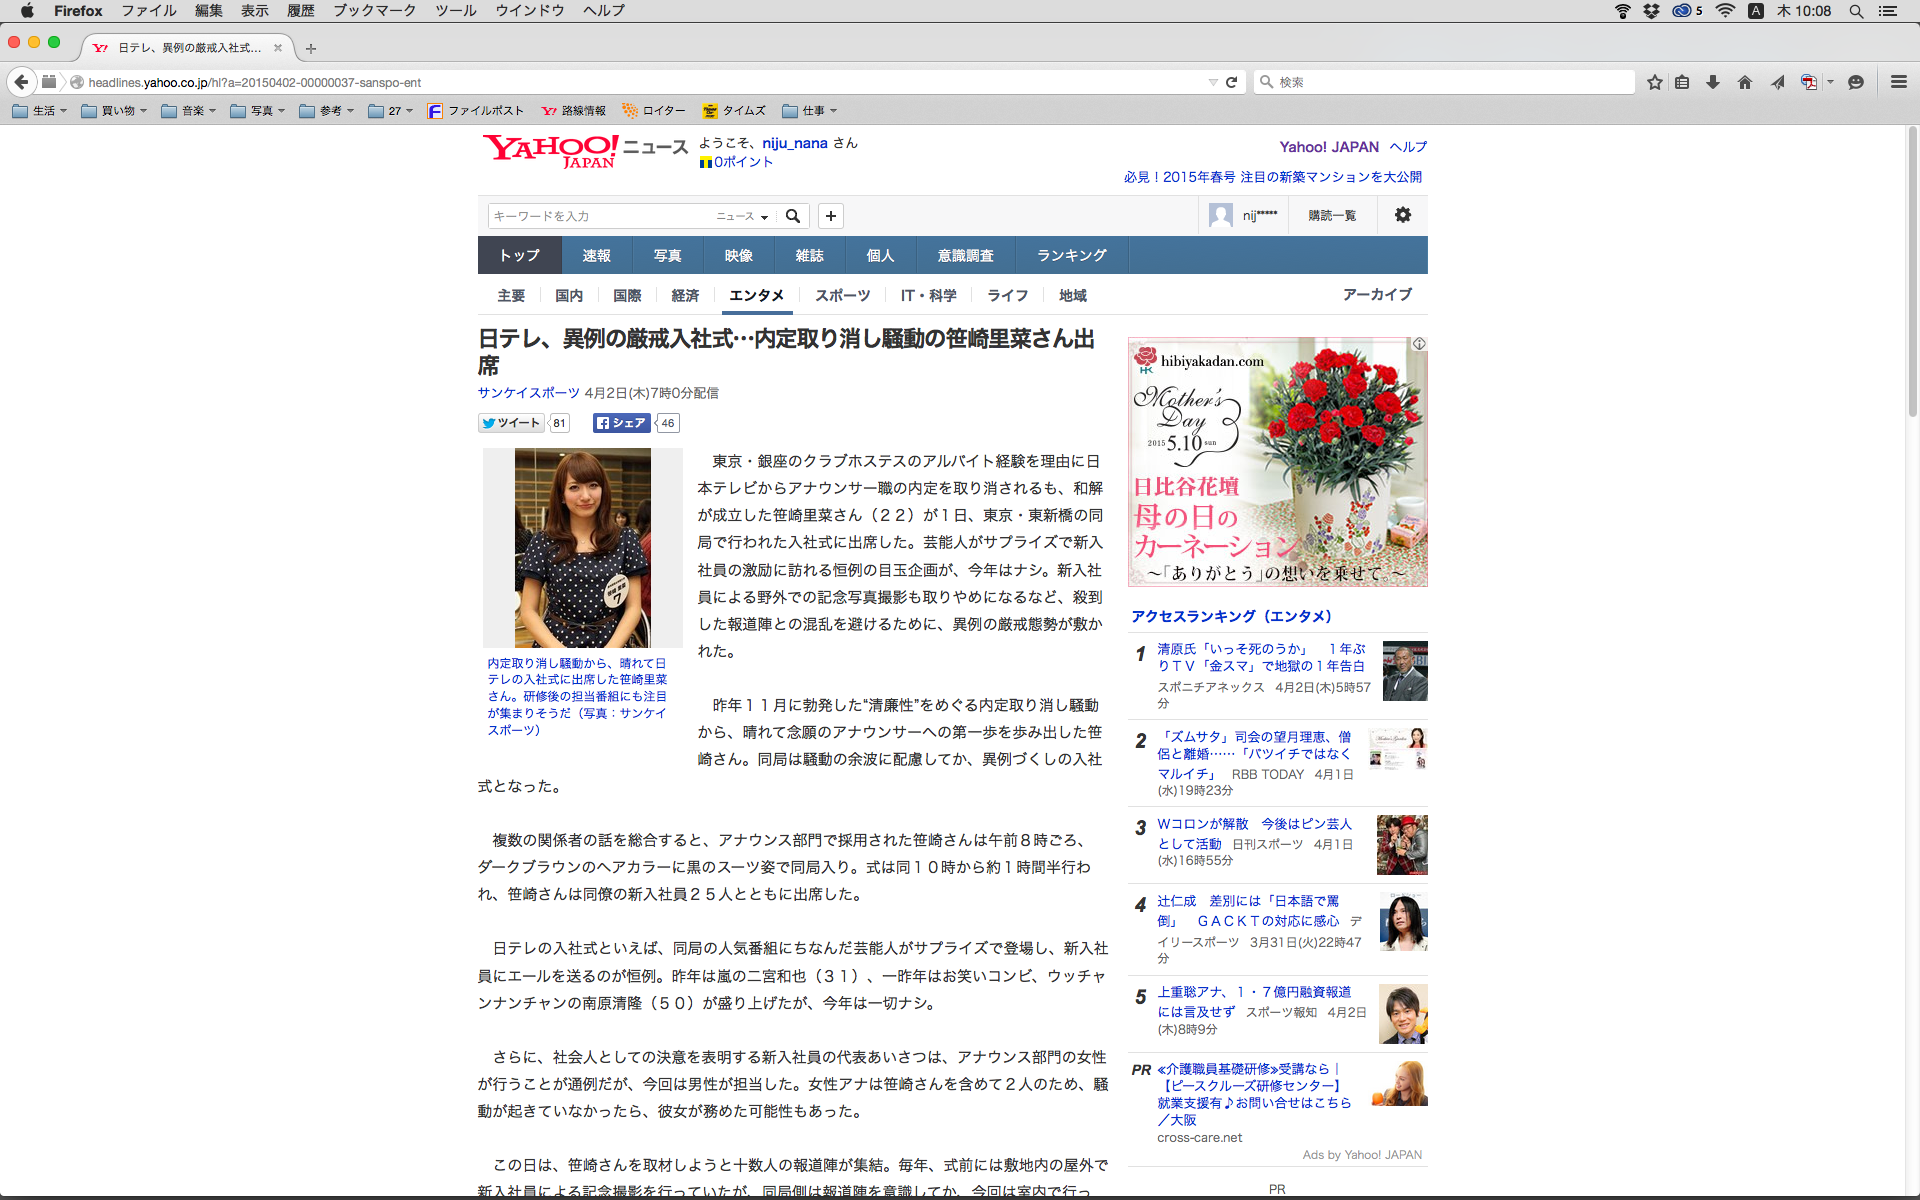
Task: Bookmark this page with star icon
Action: (1655, 82)
